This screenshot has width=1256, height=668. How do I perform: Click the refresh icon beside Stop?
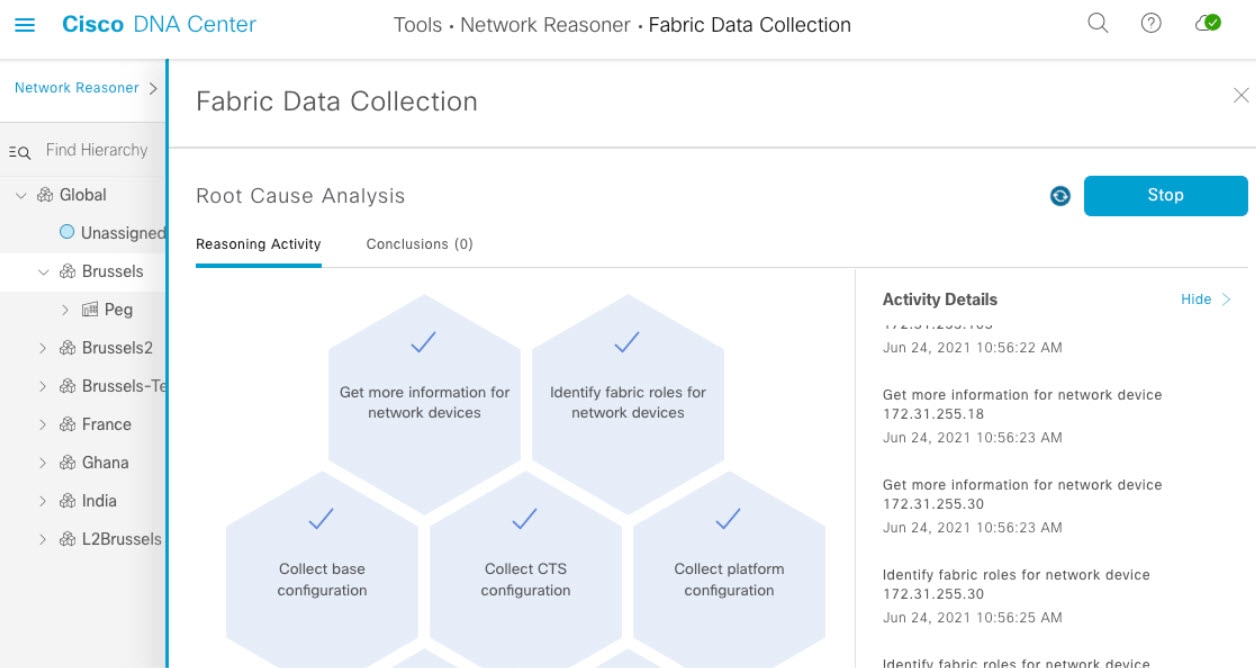[1060, 196]
